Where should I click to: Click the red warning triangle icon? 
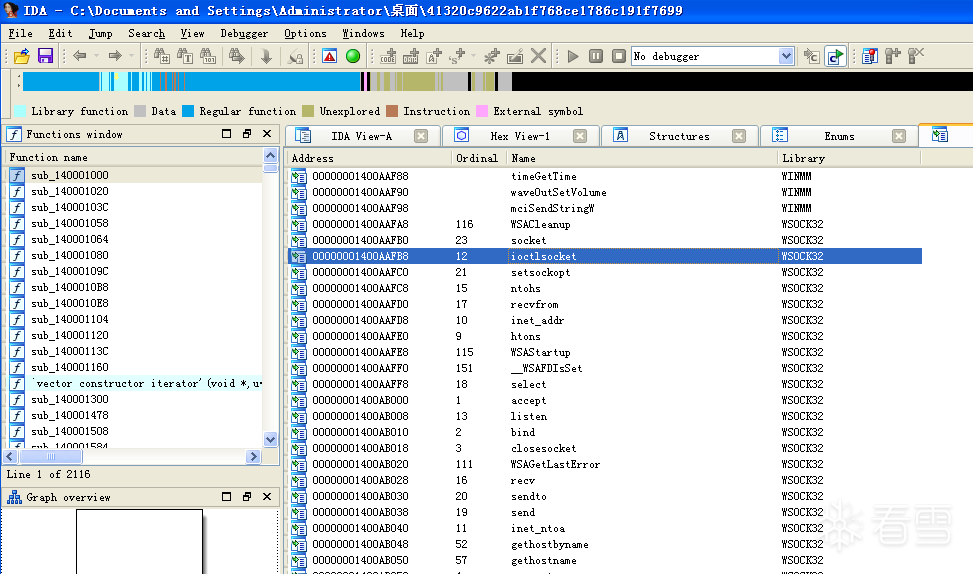(x=330, y=56)
